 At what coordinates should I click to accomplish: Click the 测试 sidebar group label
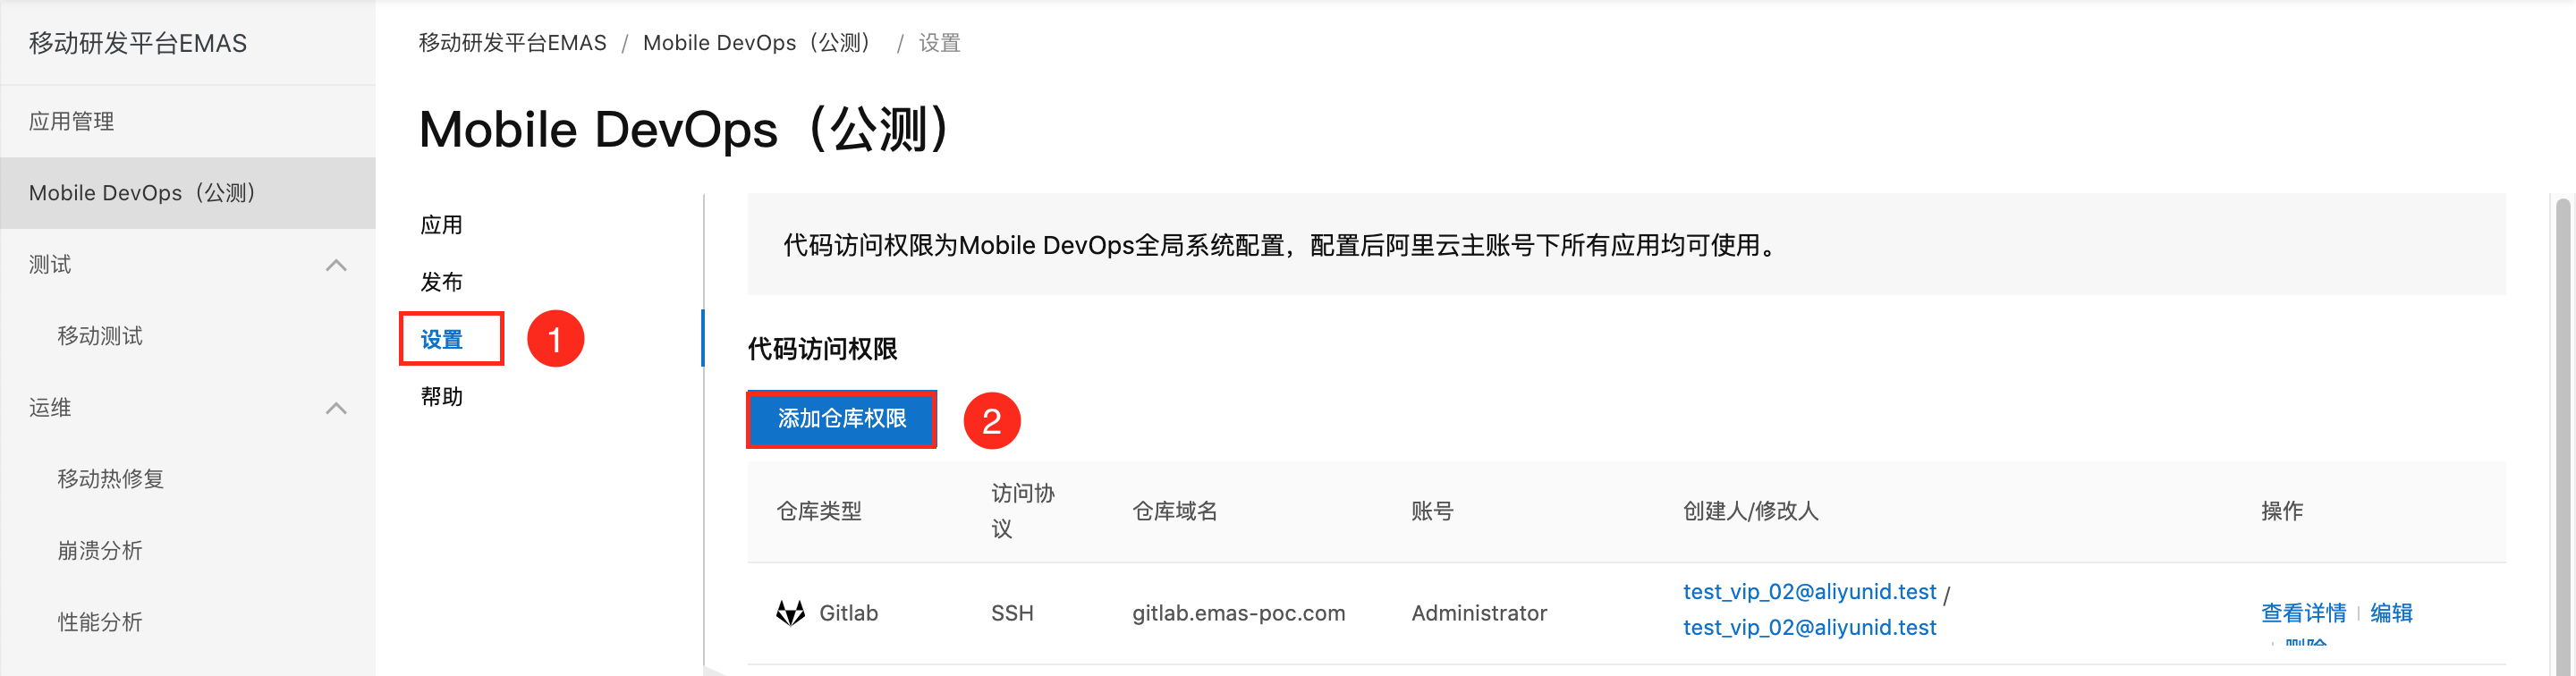(50, 265)
